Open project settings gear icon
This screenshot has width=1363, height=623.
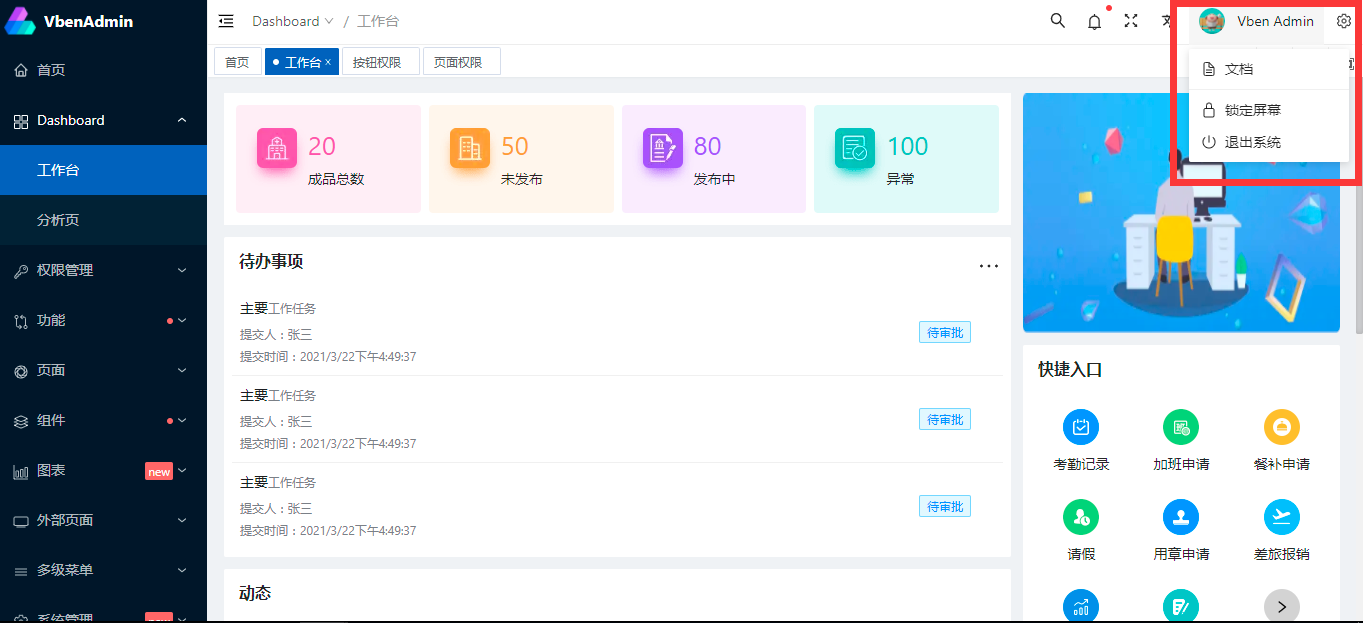point(1344,21)
